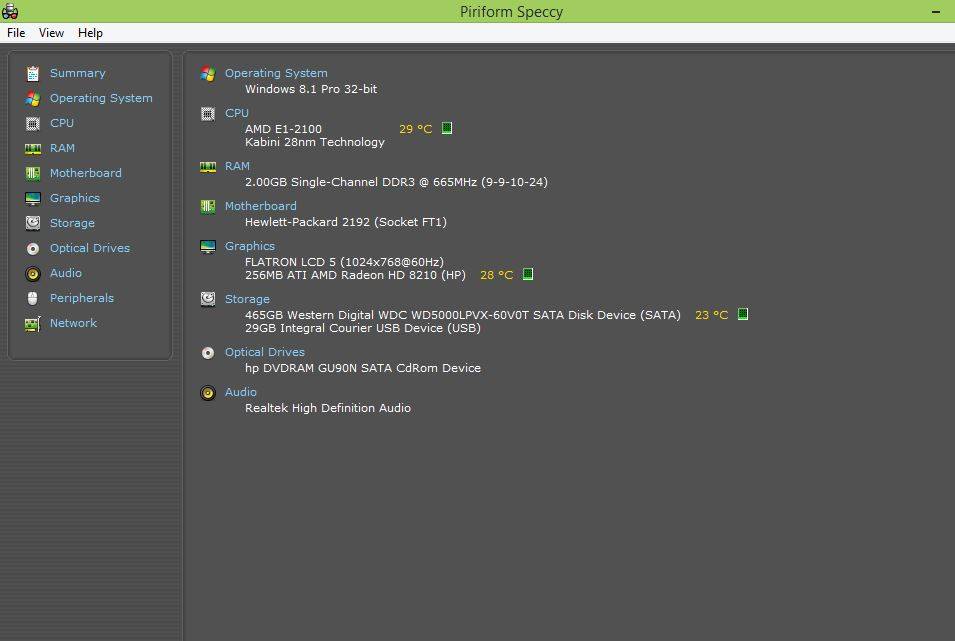This screenshot has width=955, height=641.
Task: Click the 2.00GB Single-Channel DDR3 line
Action: pyautogui.click(x=396, y=182)
